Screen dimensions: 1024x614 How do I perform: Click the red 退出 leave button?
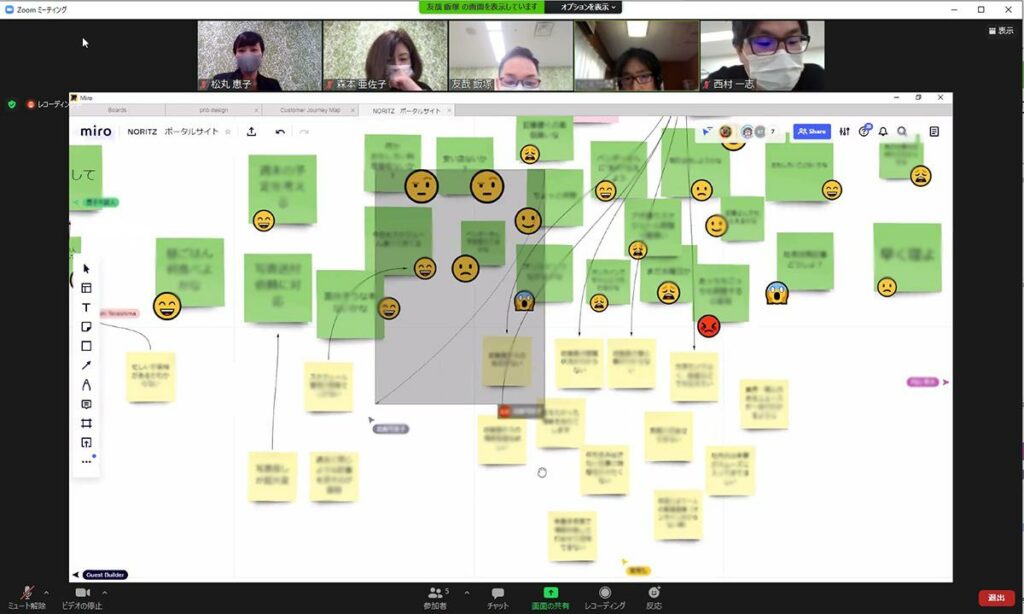coord(996,598)
